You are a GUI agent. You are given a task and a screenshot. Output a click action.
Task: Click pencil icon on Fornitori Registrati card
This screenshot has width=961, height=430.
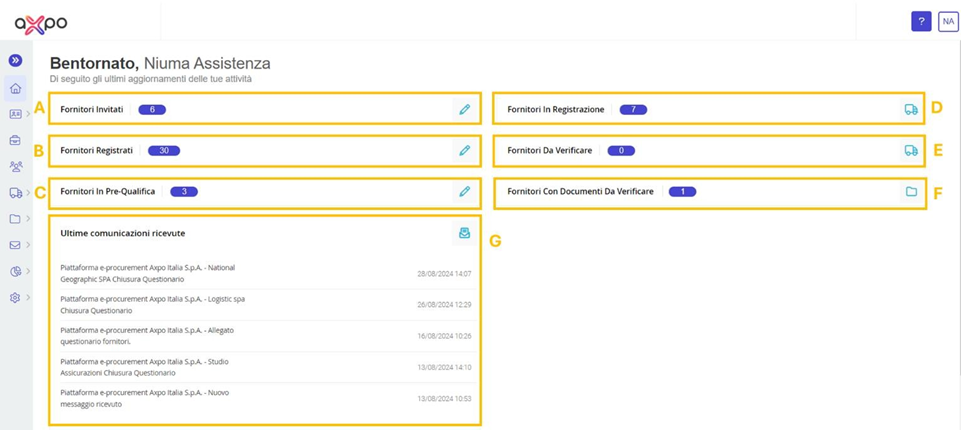(465, 150)
